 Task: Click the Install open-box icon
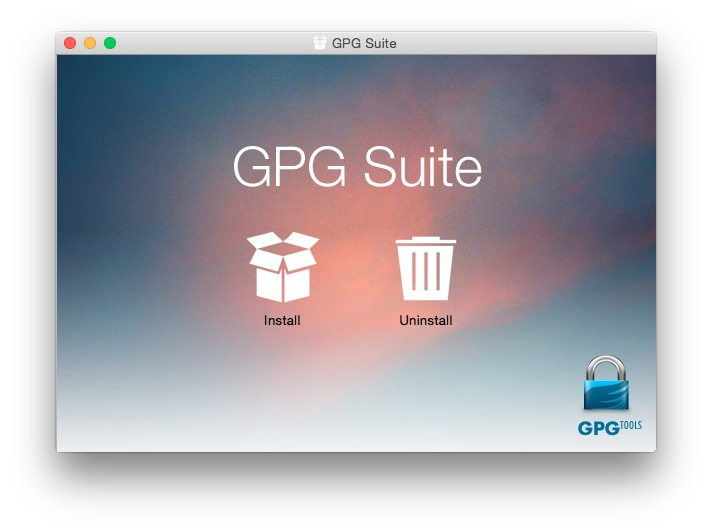pyautogui.click(x=282, y=267)
